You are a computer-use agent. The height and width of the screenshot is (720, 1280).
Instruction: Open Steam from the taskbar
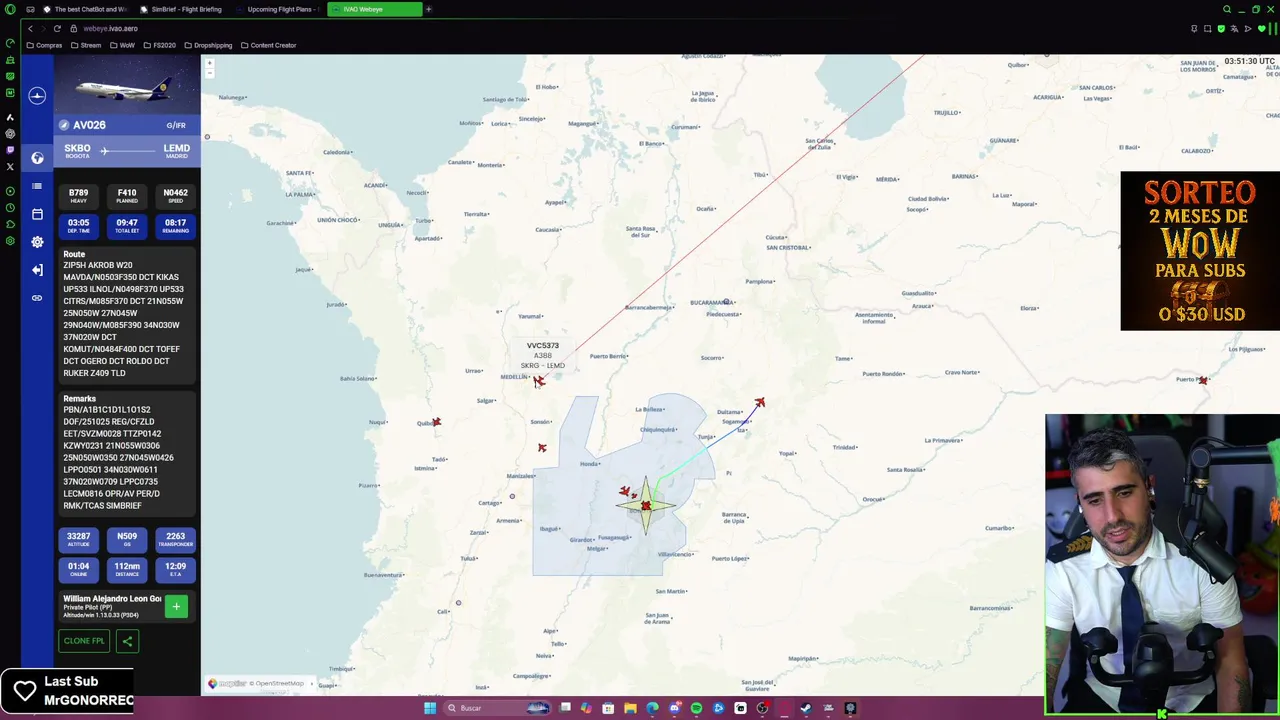click(x=806, y=708)
